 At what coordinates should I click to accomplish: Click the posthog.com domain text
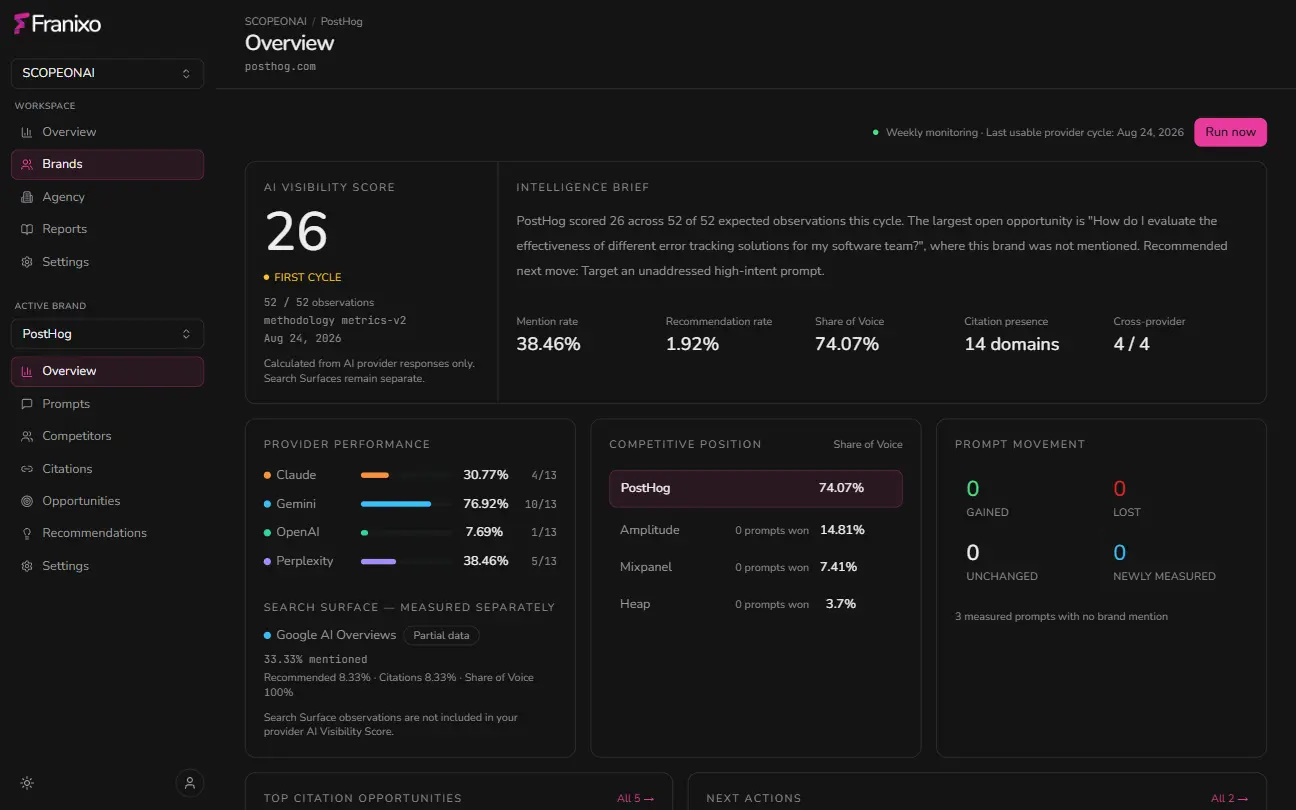(281, 66)
